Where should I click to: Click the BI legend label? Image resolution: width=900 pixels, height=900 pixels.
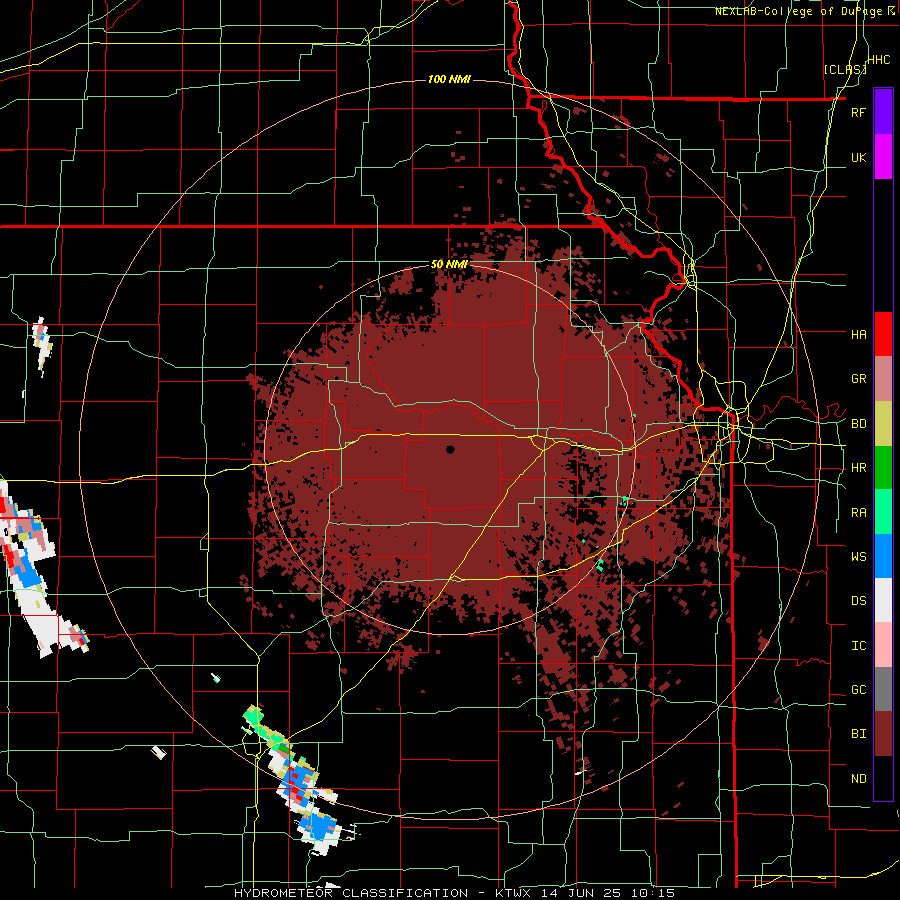coord(858,734)
